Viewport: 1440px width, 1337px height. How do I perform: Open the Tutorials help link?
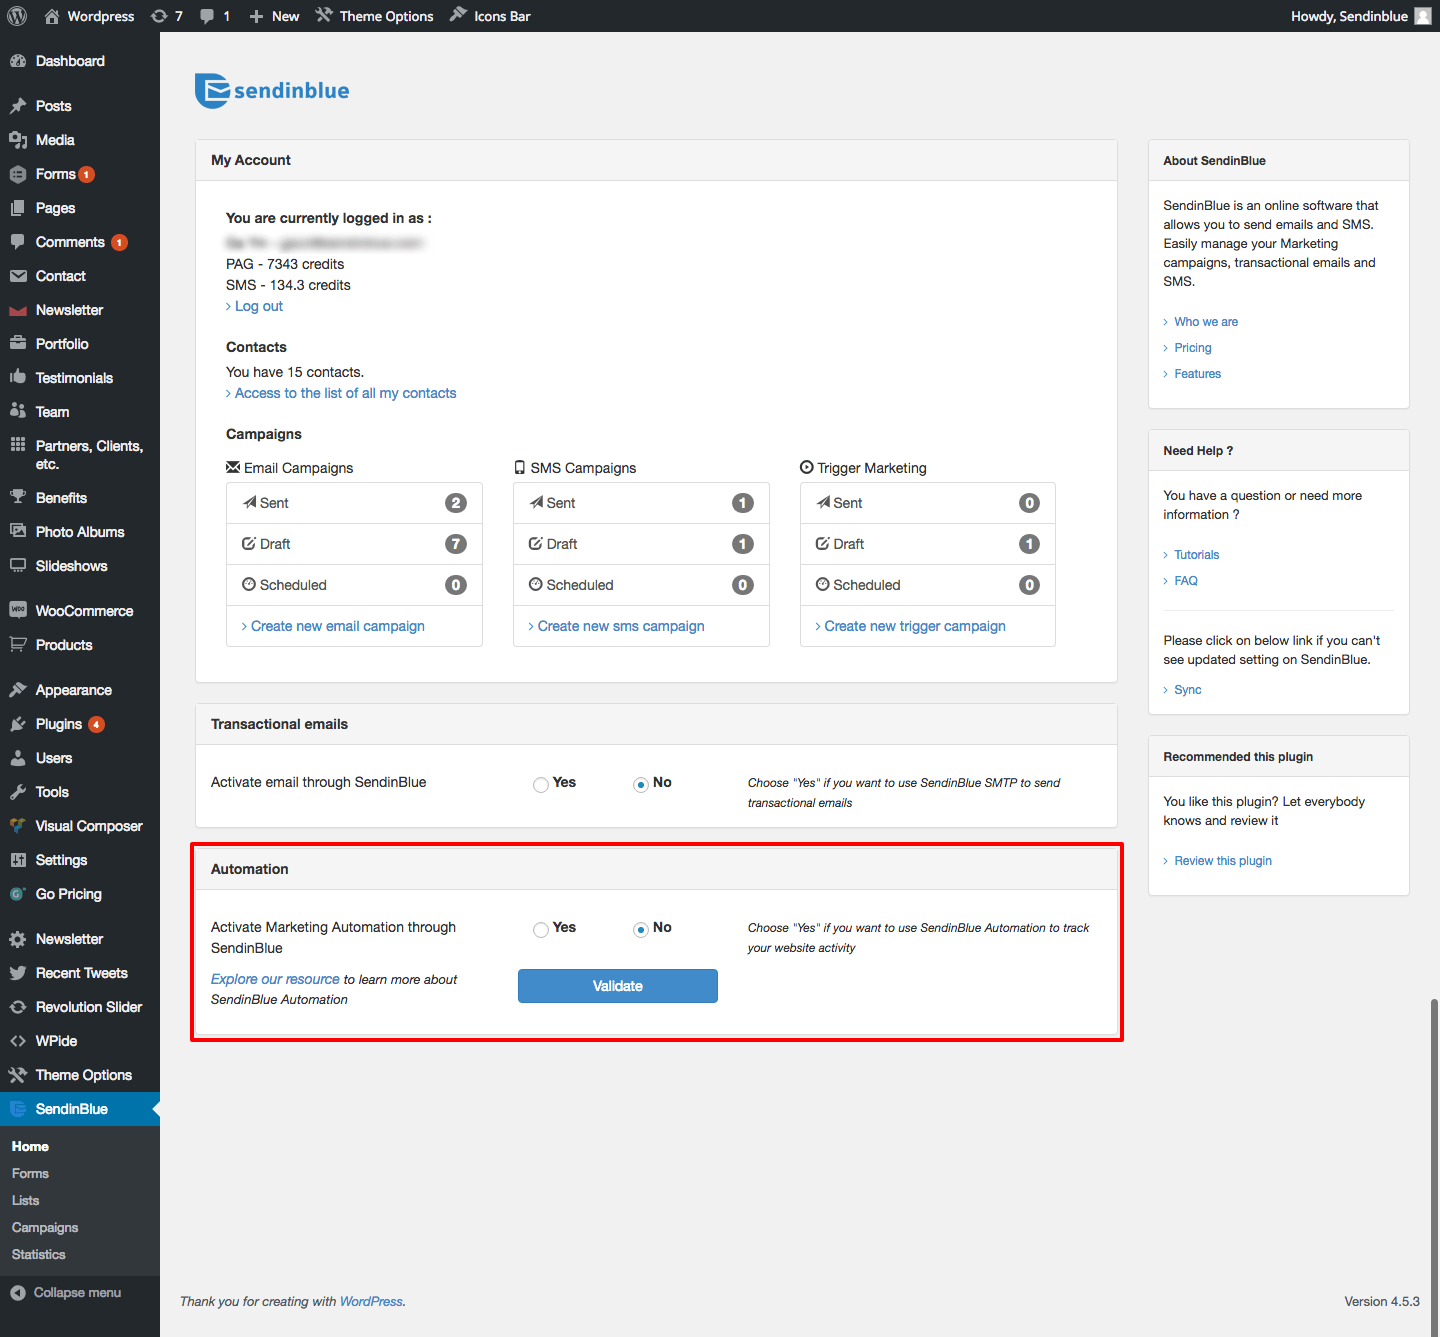pyautogui.click(x=1197, y=555)
